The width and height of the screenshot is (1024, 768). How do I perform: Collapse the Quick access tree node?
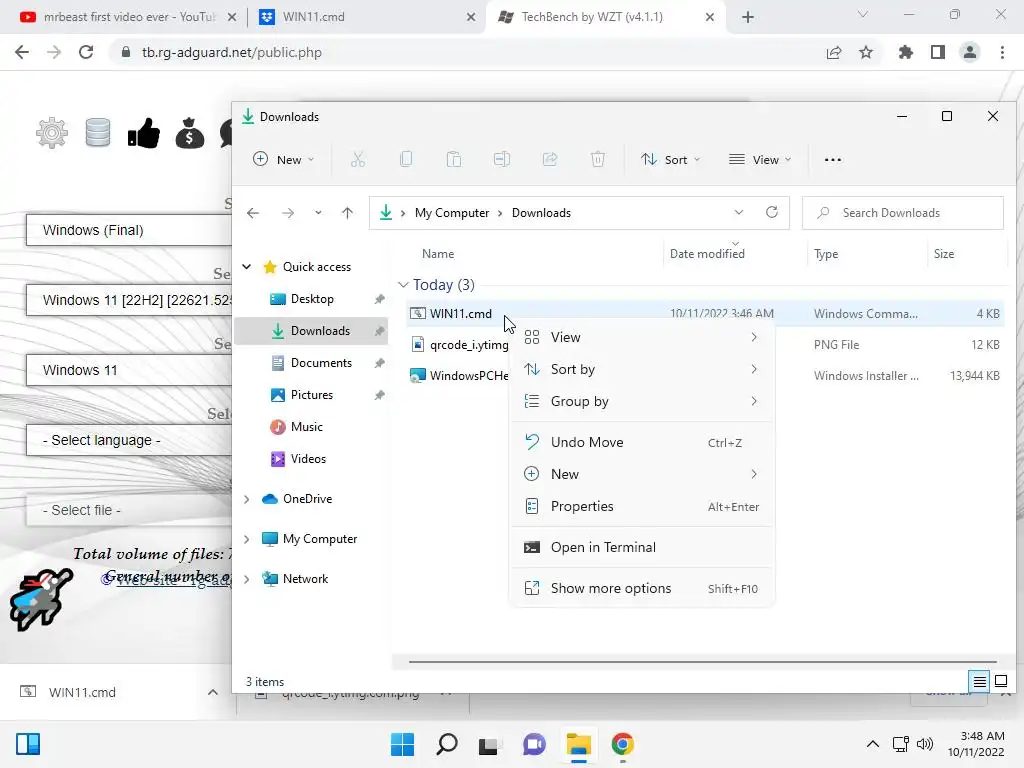[247, 266]
